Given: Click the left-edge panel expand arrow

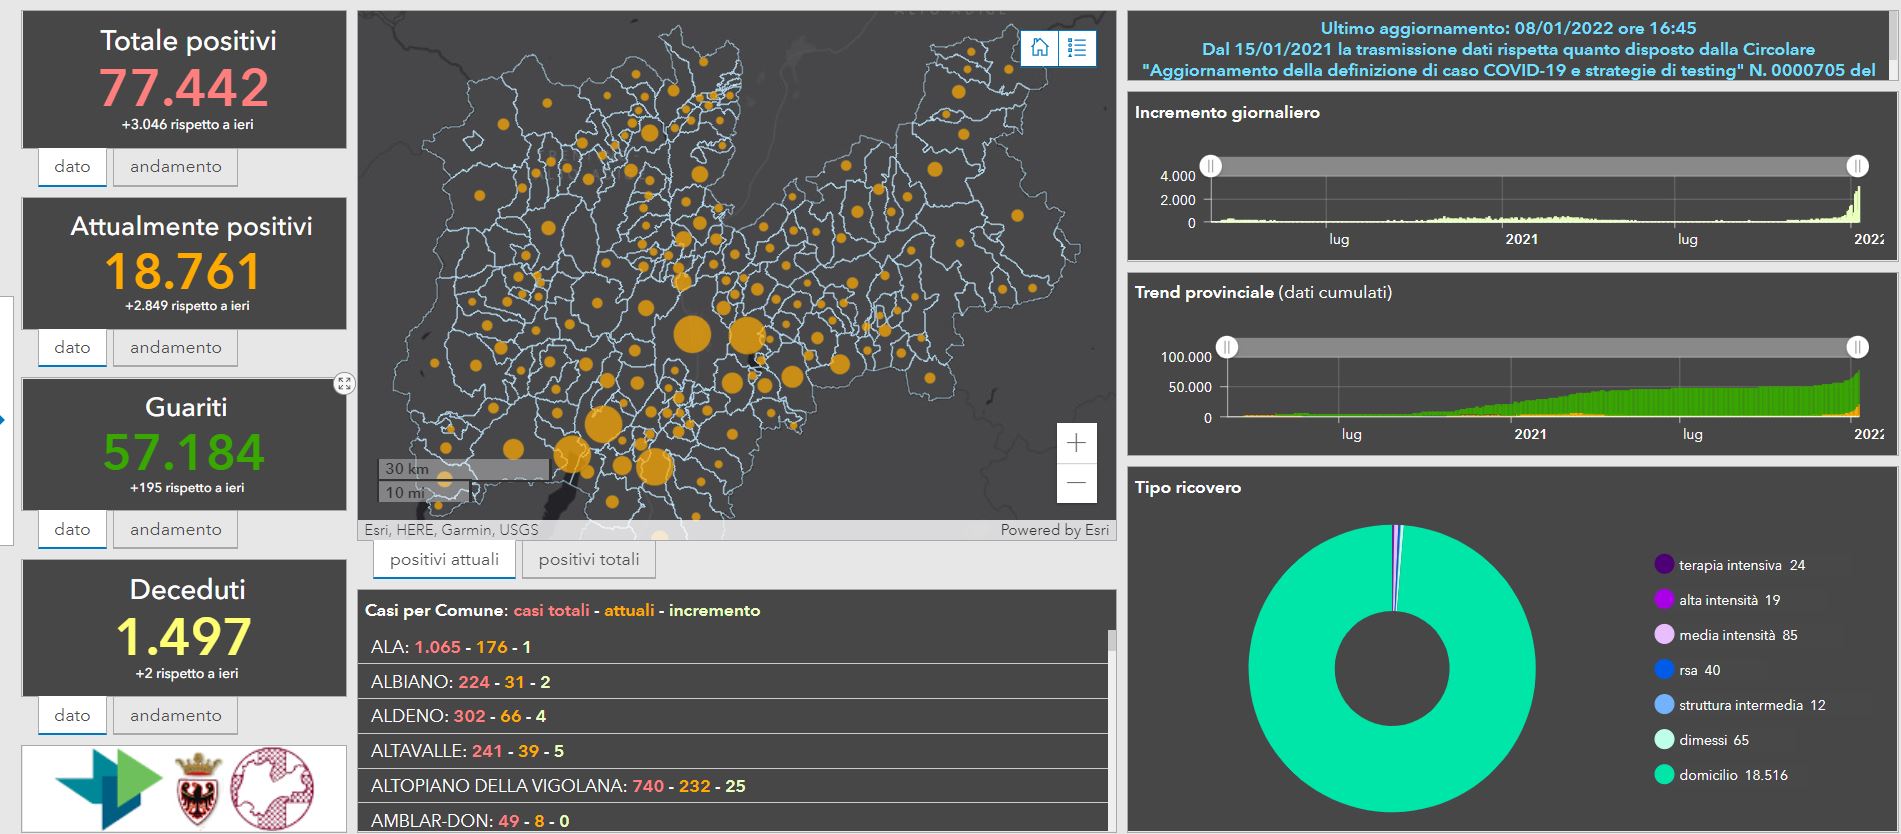Looking at the screenshot, I should 4,420.
